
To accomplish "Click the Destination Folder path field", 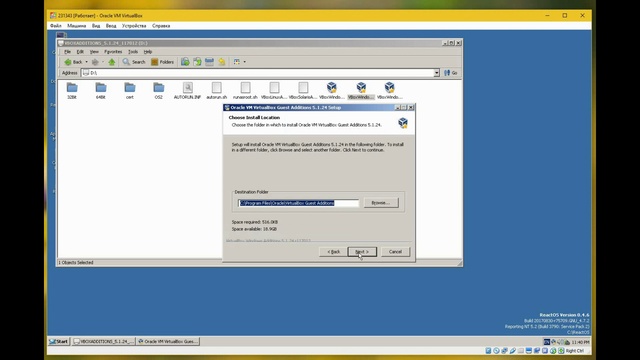I will [298, 203].
